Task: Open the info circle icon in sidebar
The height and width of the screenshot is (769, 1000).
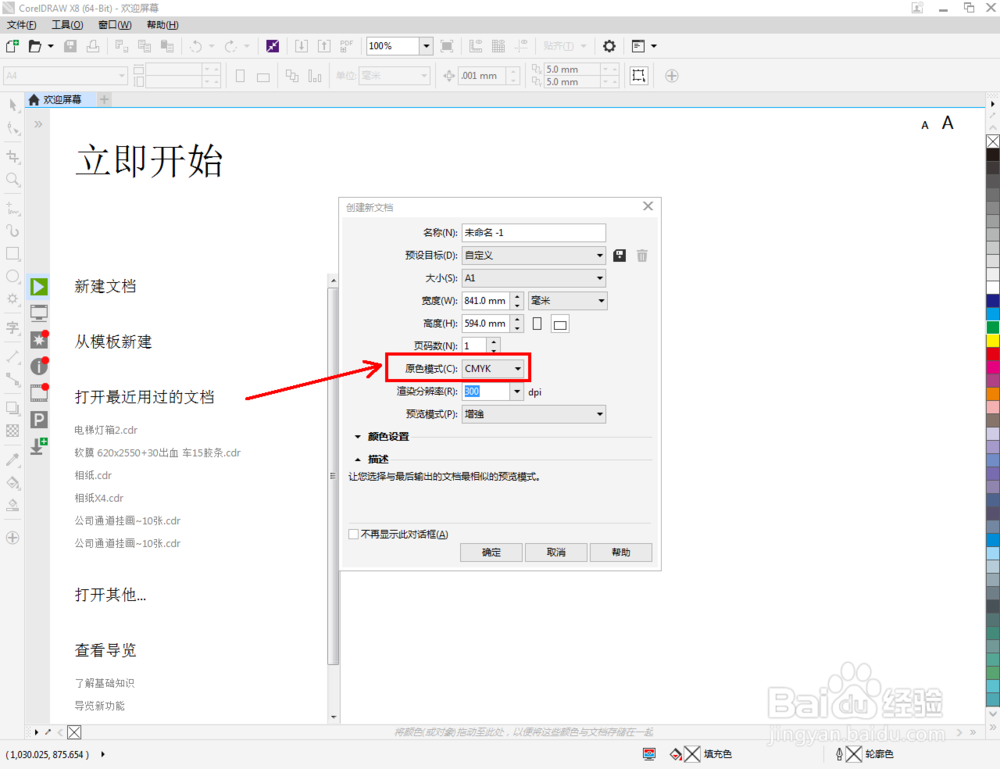Action: point(39,366)
